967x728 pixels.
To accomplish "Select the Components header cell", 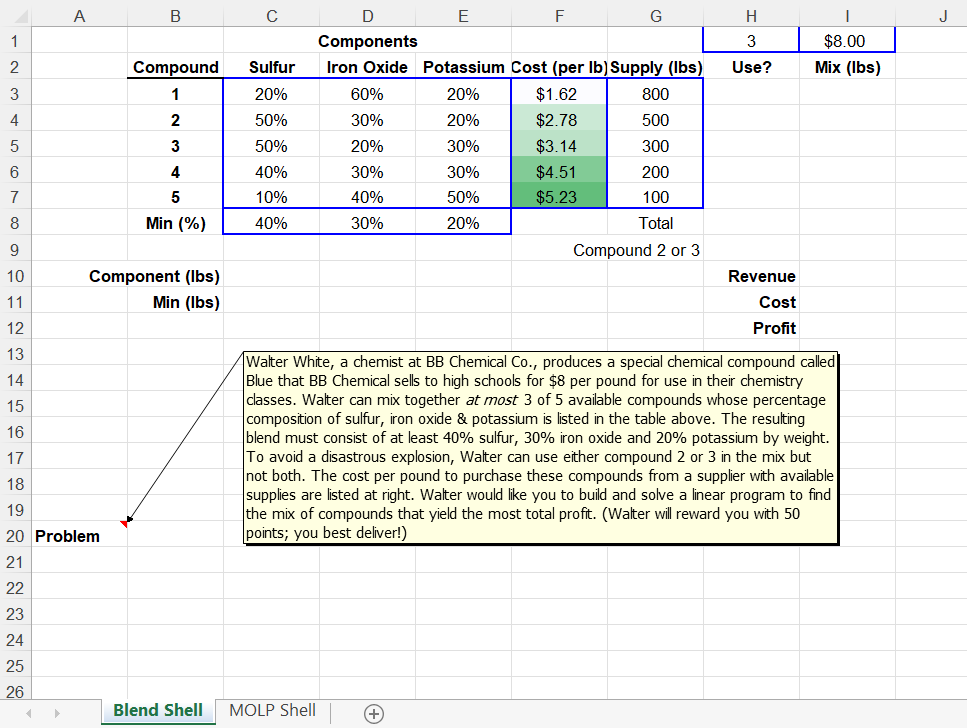I will (x=368, y=41).
